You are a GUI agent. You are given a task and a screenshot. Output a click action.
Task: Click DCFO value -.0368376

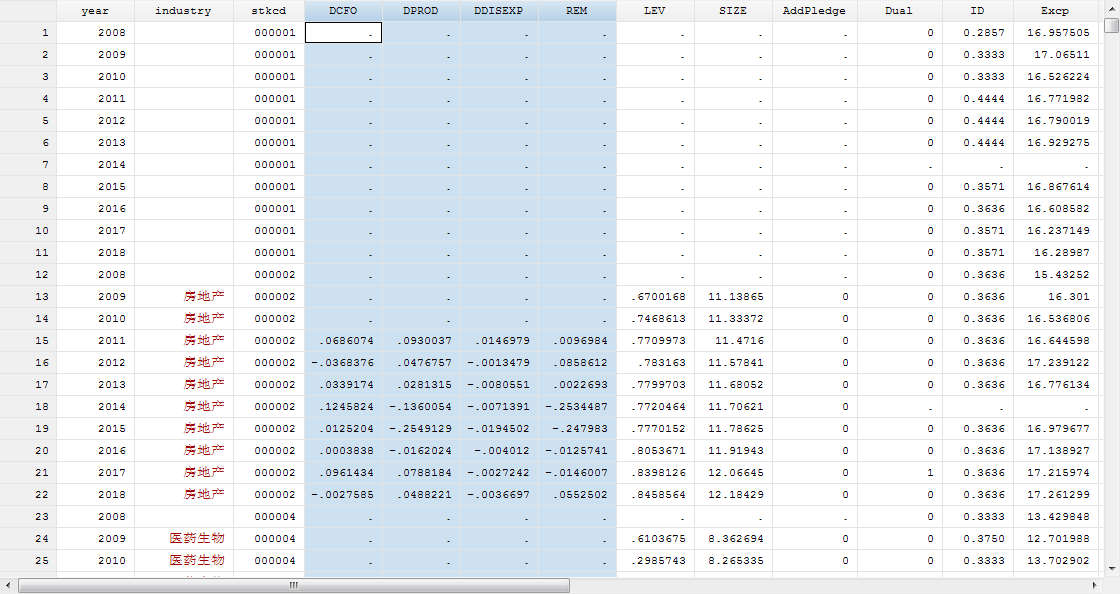(x=343, y=363)
